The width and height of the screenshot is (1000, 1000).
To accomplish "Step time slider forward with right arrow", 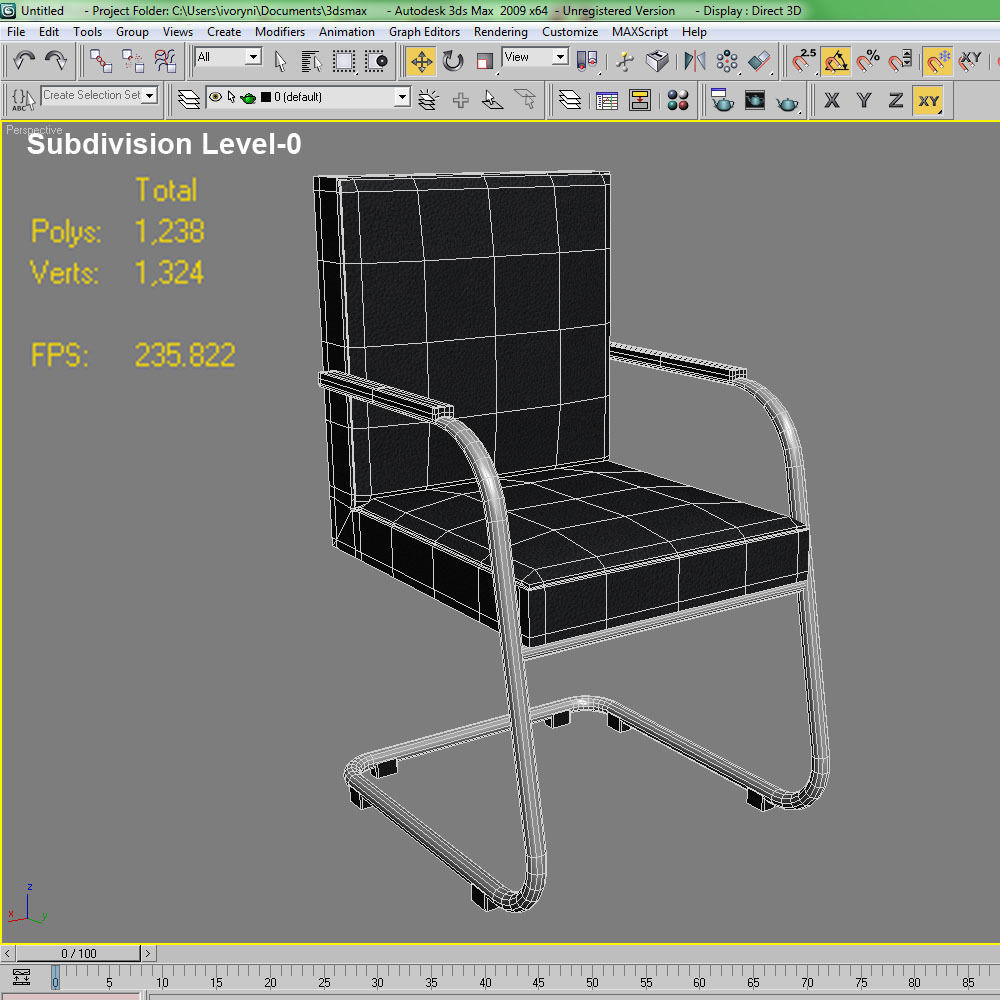I will (x=148, y=953).
